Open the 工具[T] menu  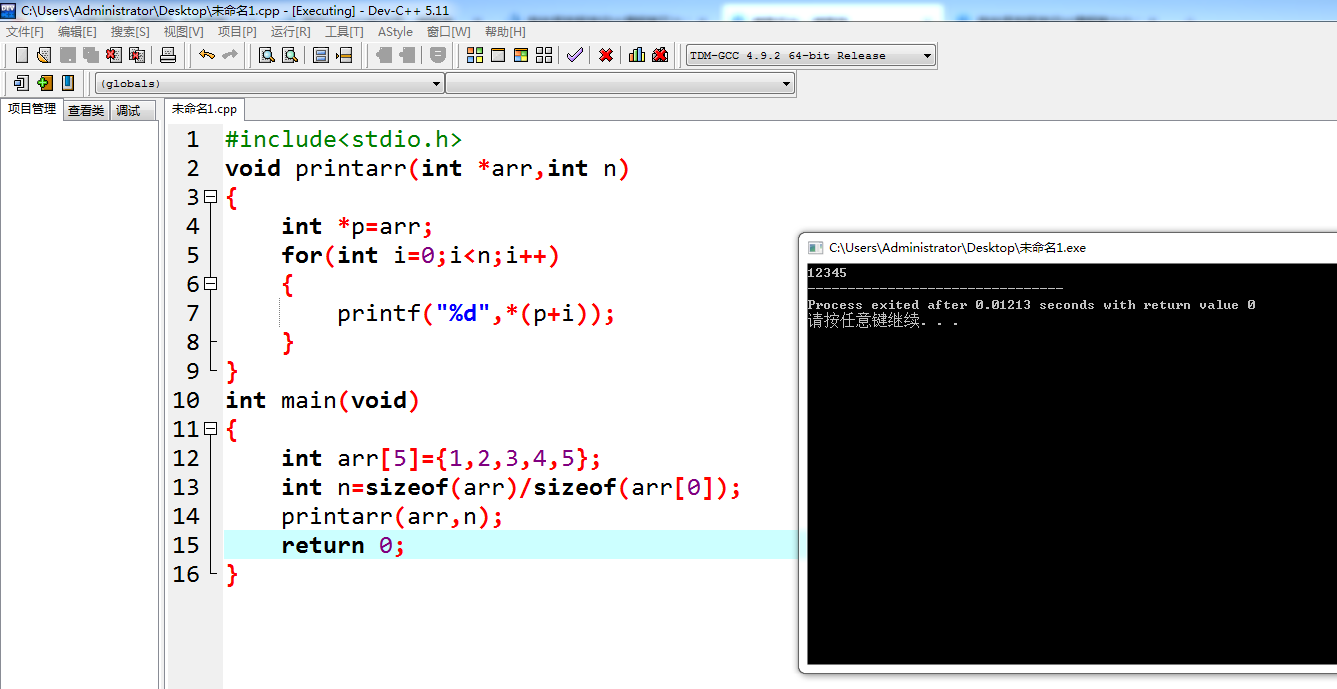344,32
